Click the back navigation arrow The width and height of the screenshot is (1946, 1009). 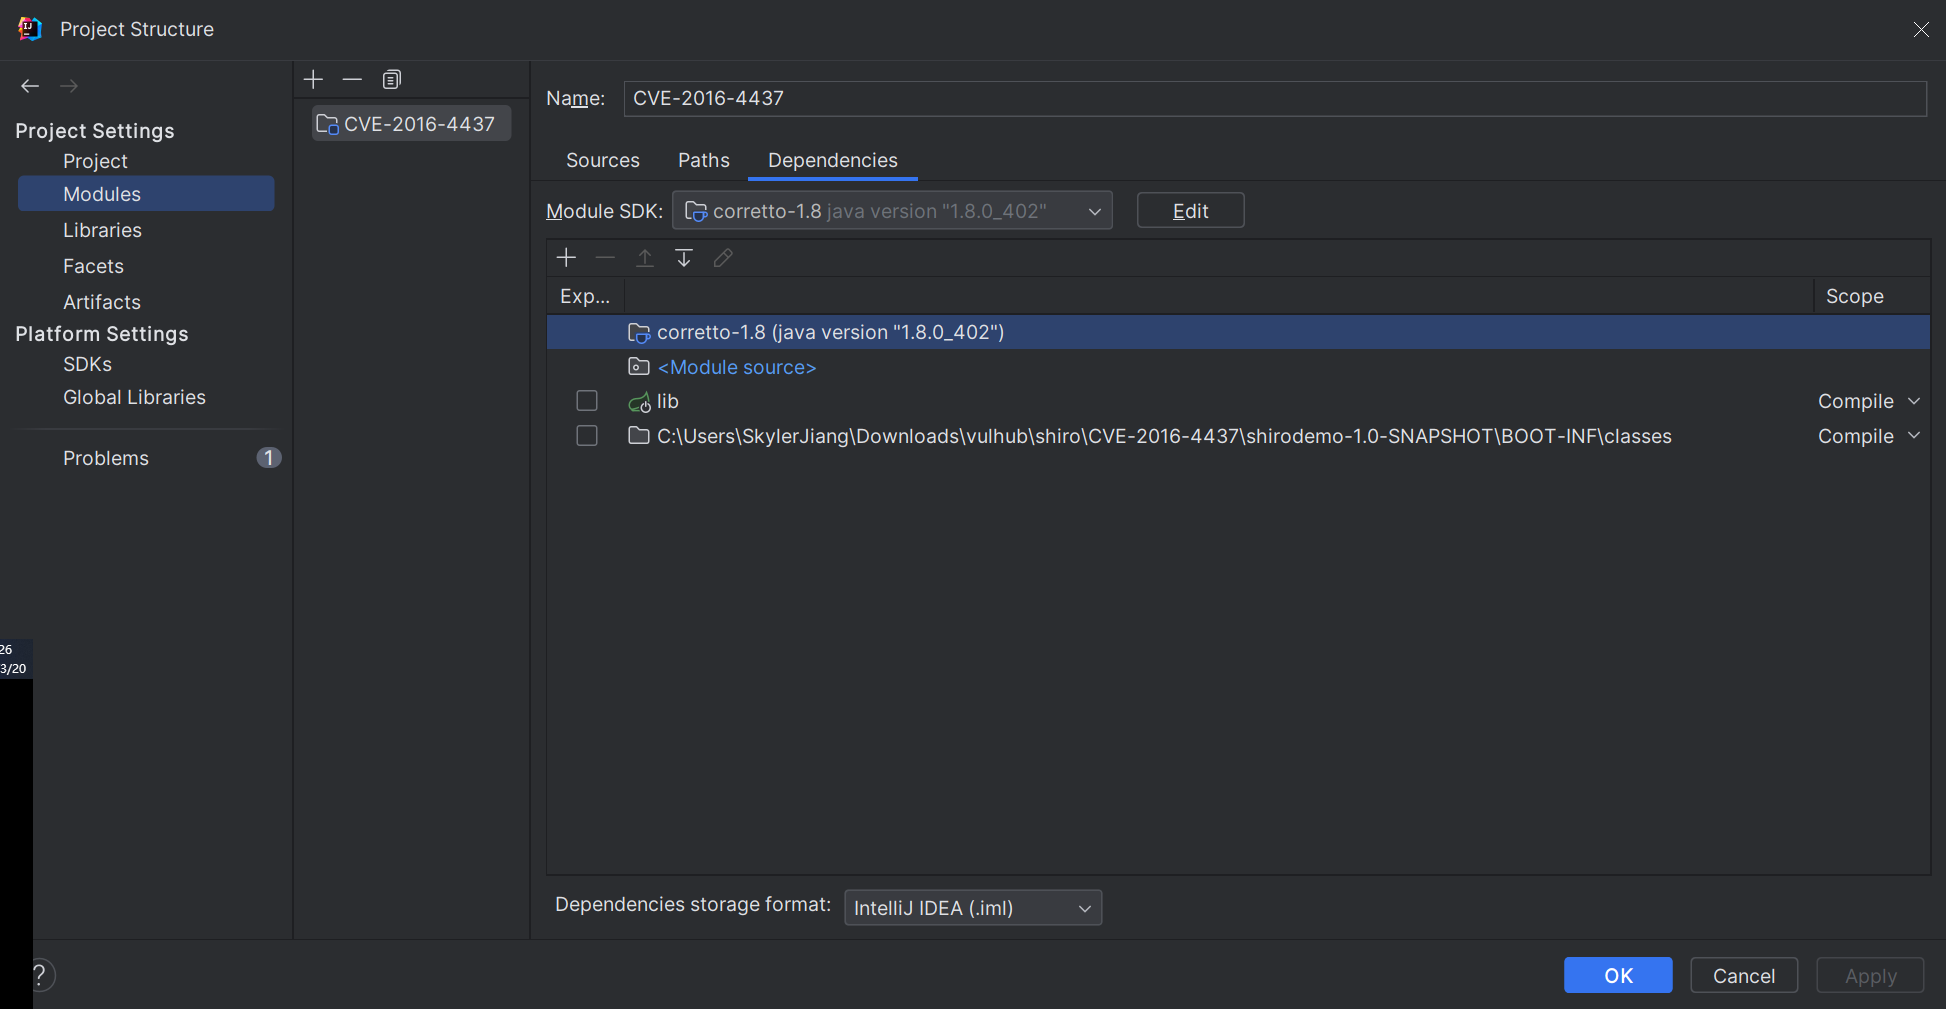pyautogui.click(x=30, y=86)
